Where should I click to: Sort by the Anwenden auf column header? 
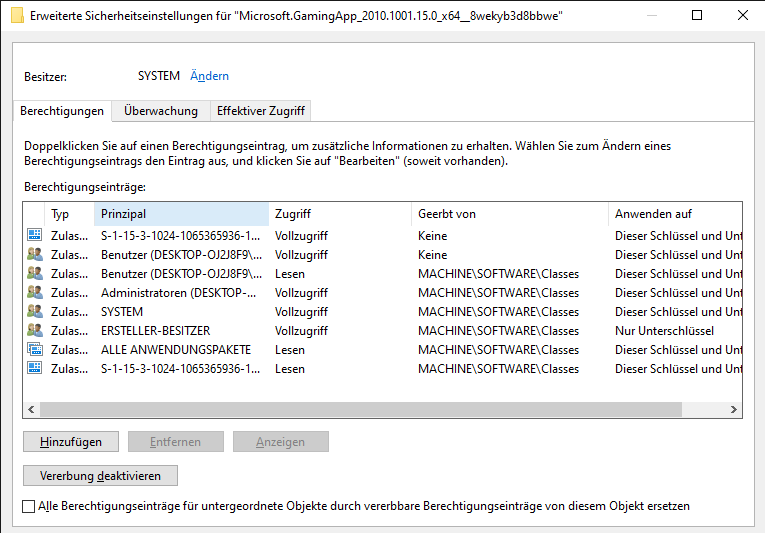coord(675,214)
